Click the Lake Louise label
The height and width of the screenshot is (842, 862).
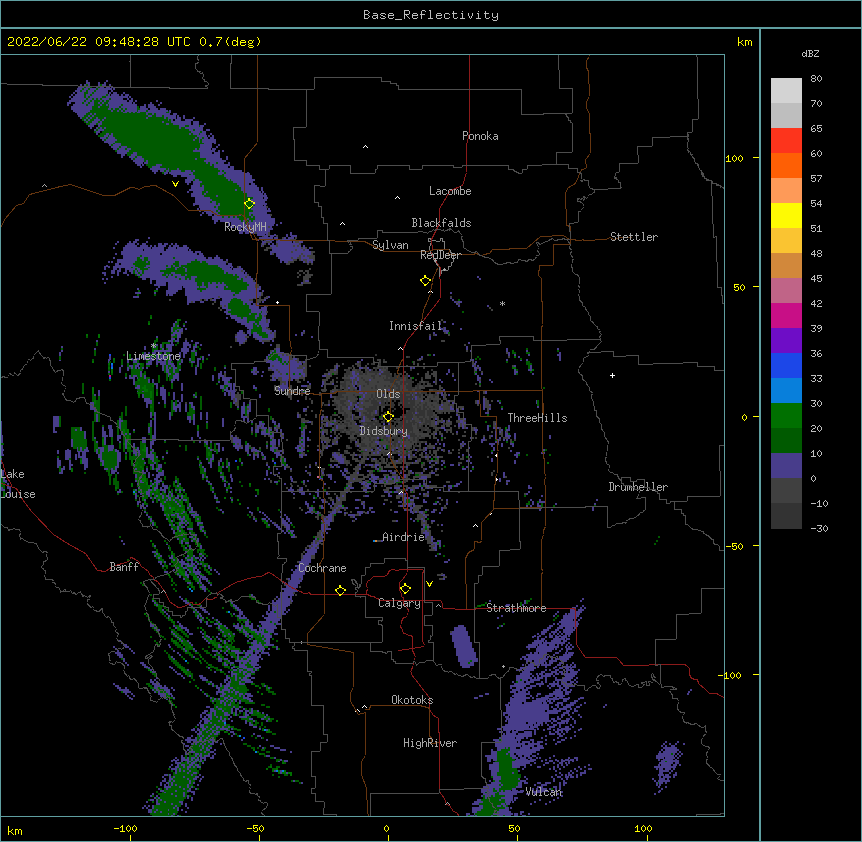18,484
